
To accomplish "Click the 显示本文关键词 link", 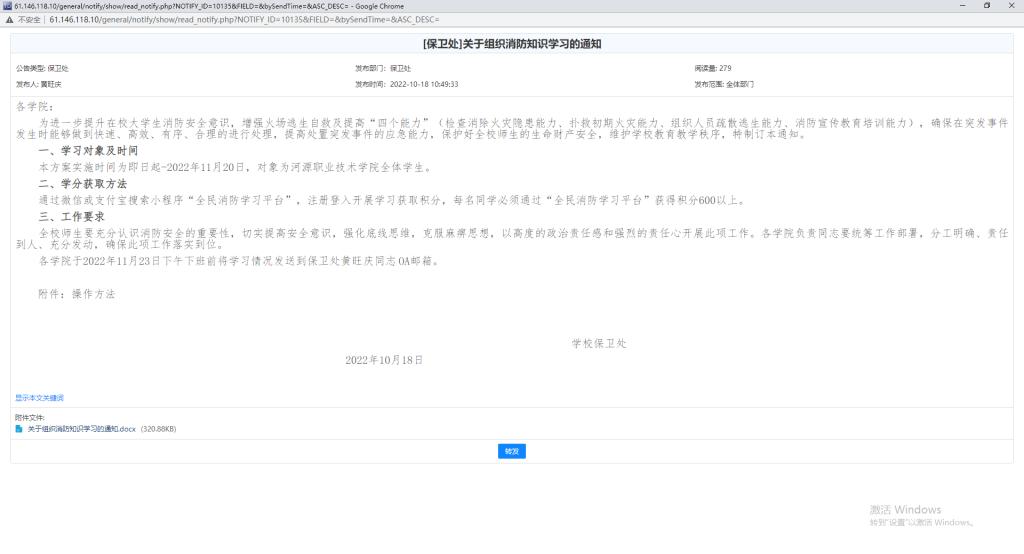I will [x=39, y=398].
